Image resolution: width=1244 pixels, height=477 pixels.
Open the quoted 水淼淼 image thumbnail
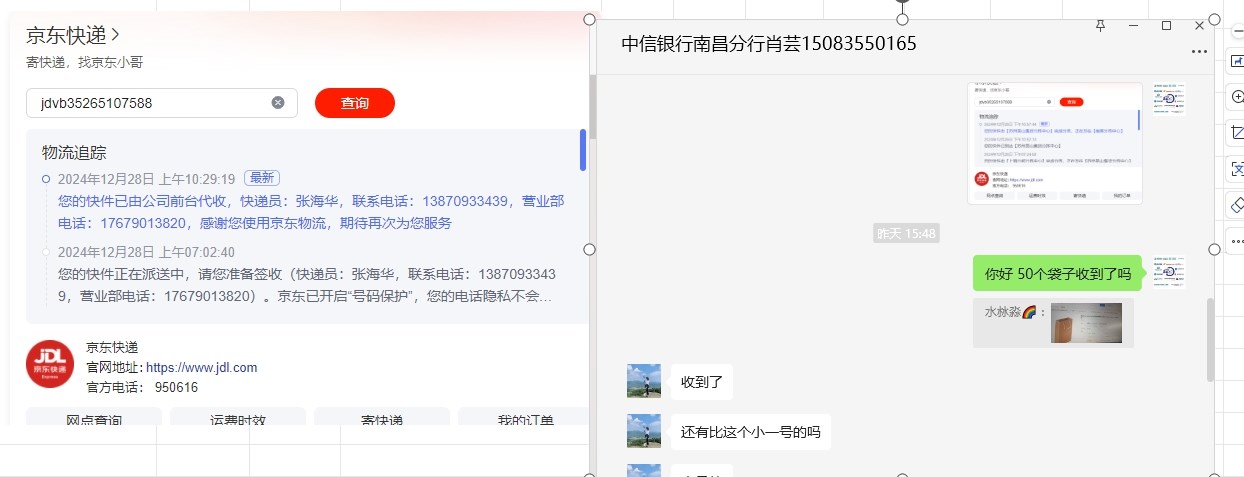[1086, 323]
